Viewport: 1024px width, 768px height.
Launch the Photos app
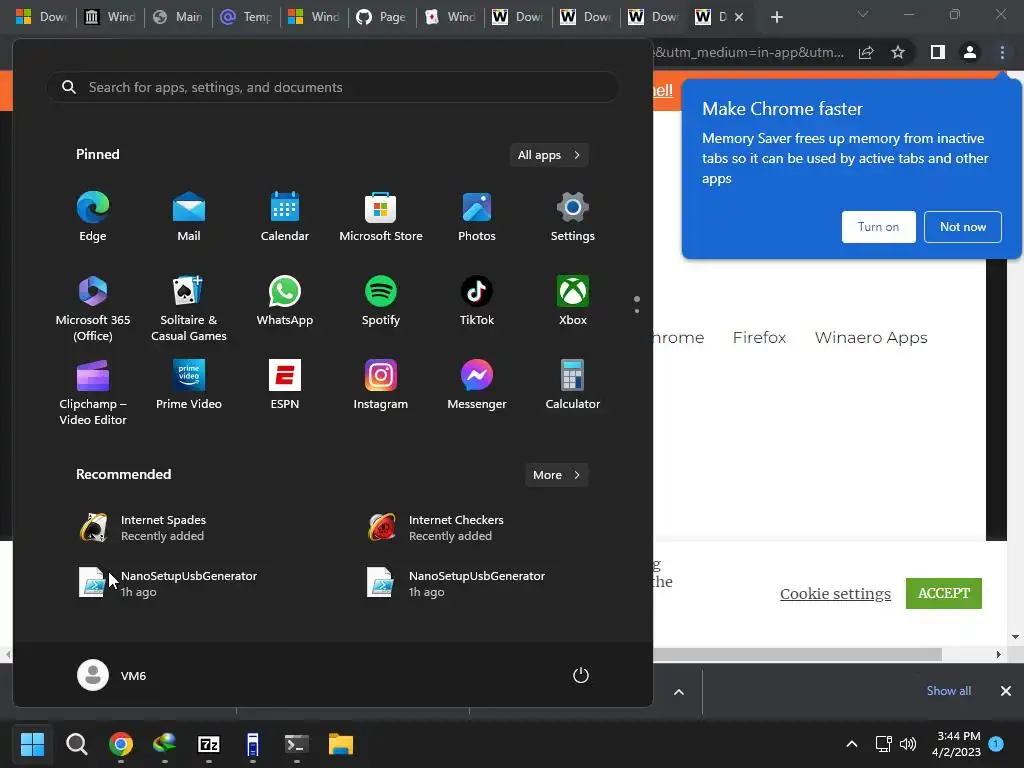(x=477, y=217)
